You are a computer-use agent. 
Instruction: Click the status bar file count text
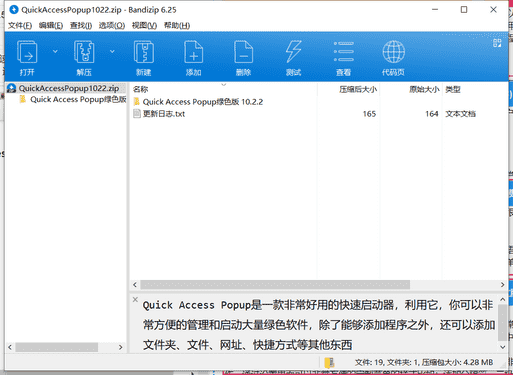(424, 362)
